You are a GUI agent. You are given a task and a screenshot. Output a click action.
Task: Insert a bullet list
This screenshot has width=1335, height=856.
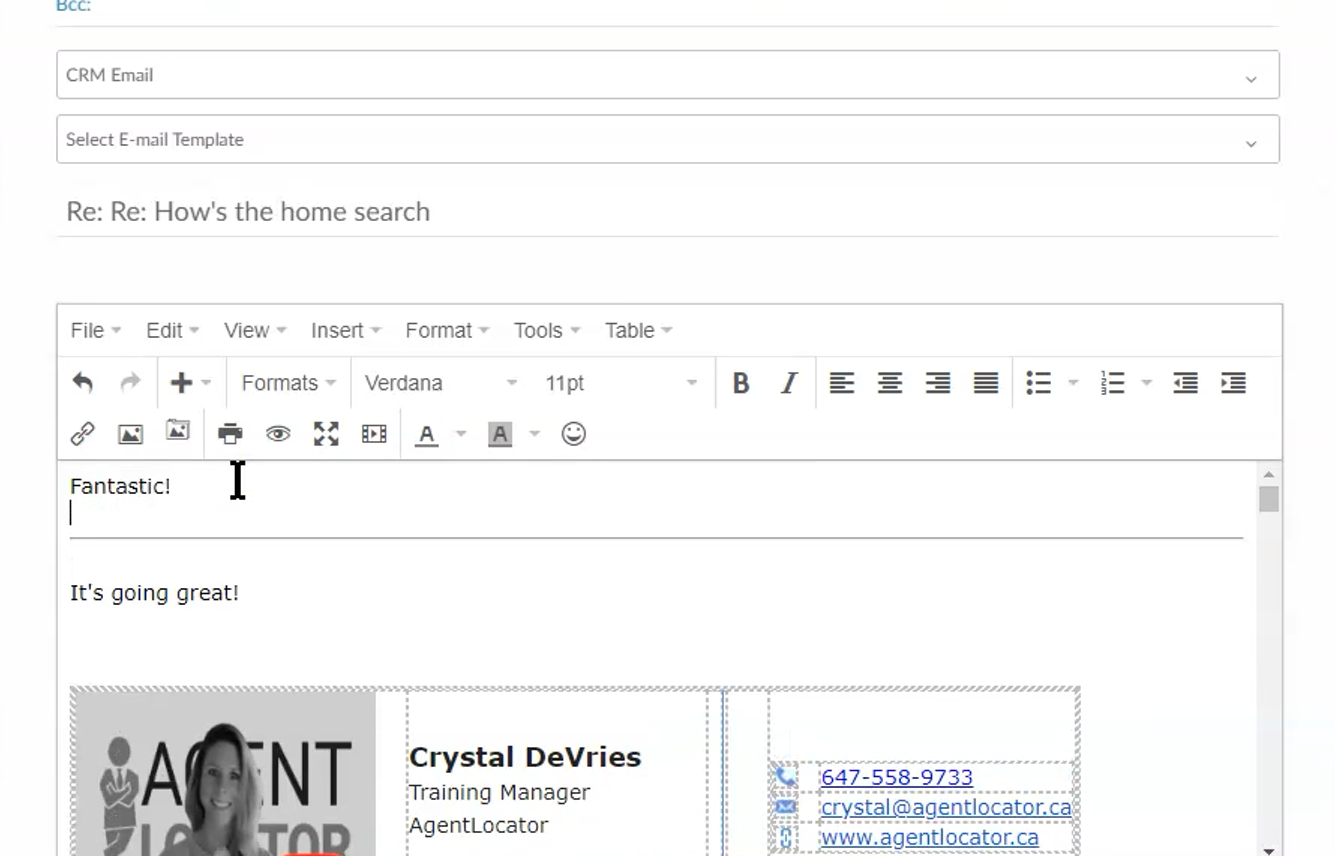click(x=1039, y=383)
